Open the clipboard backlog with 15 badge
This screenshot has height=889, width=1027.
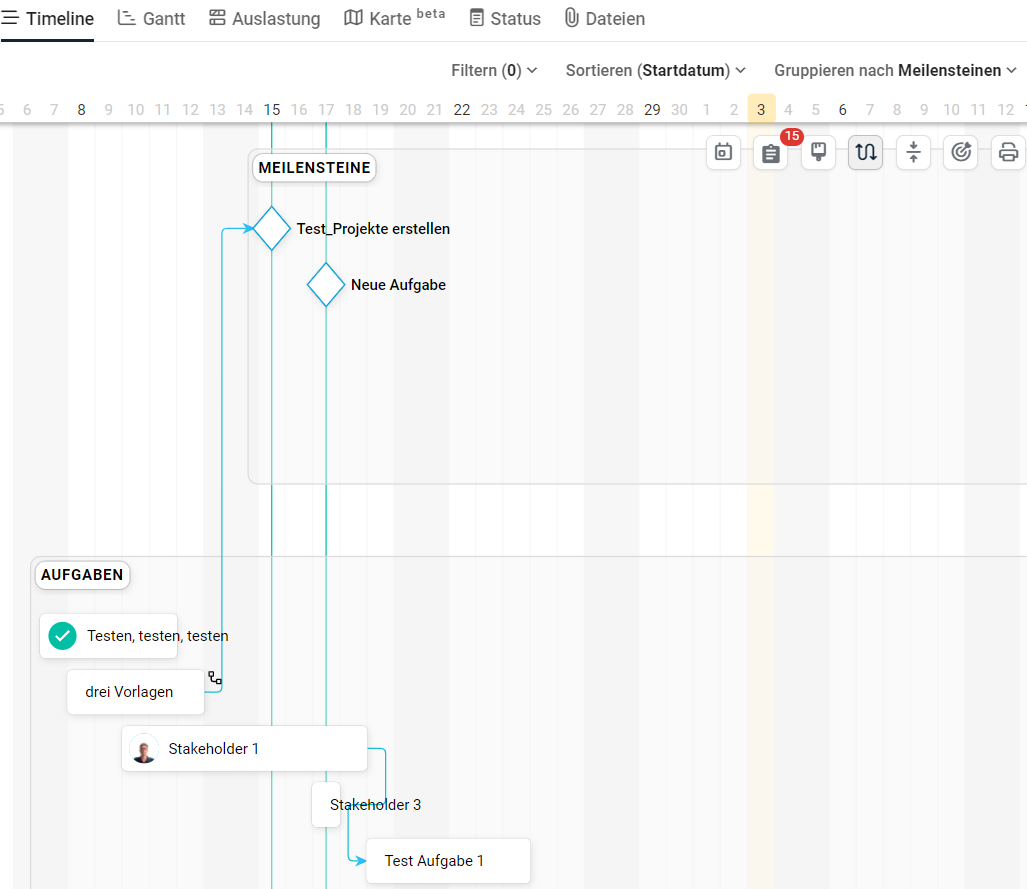coord(771,153)
